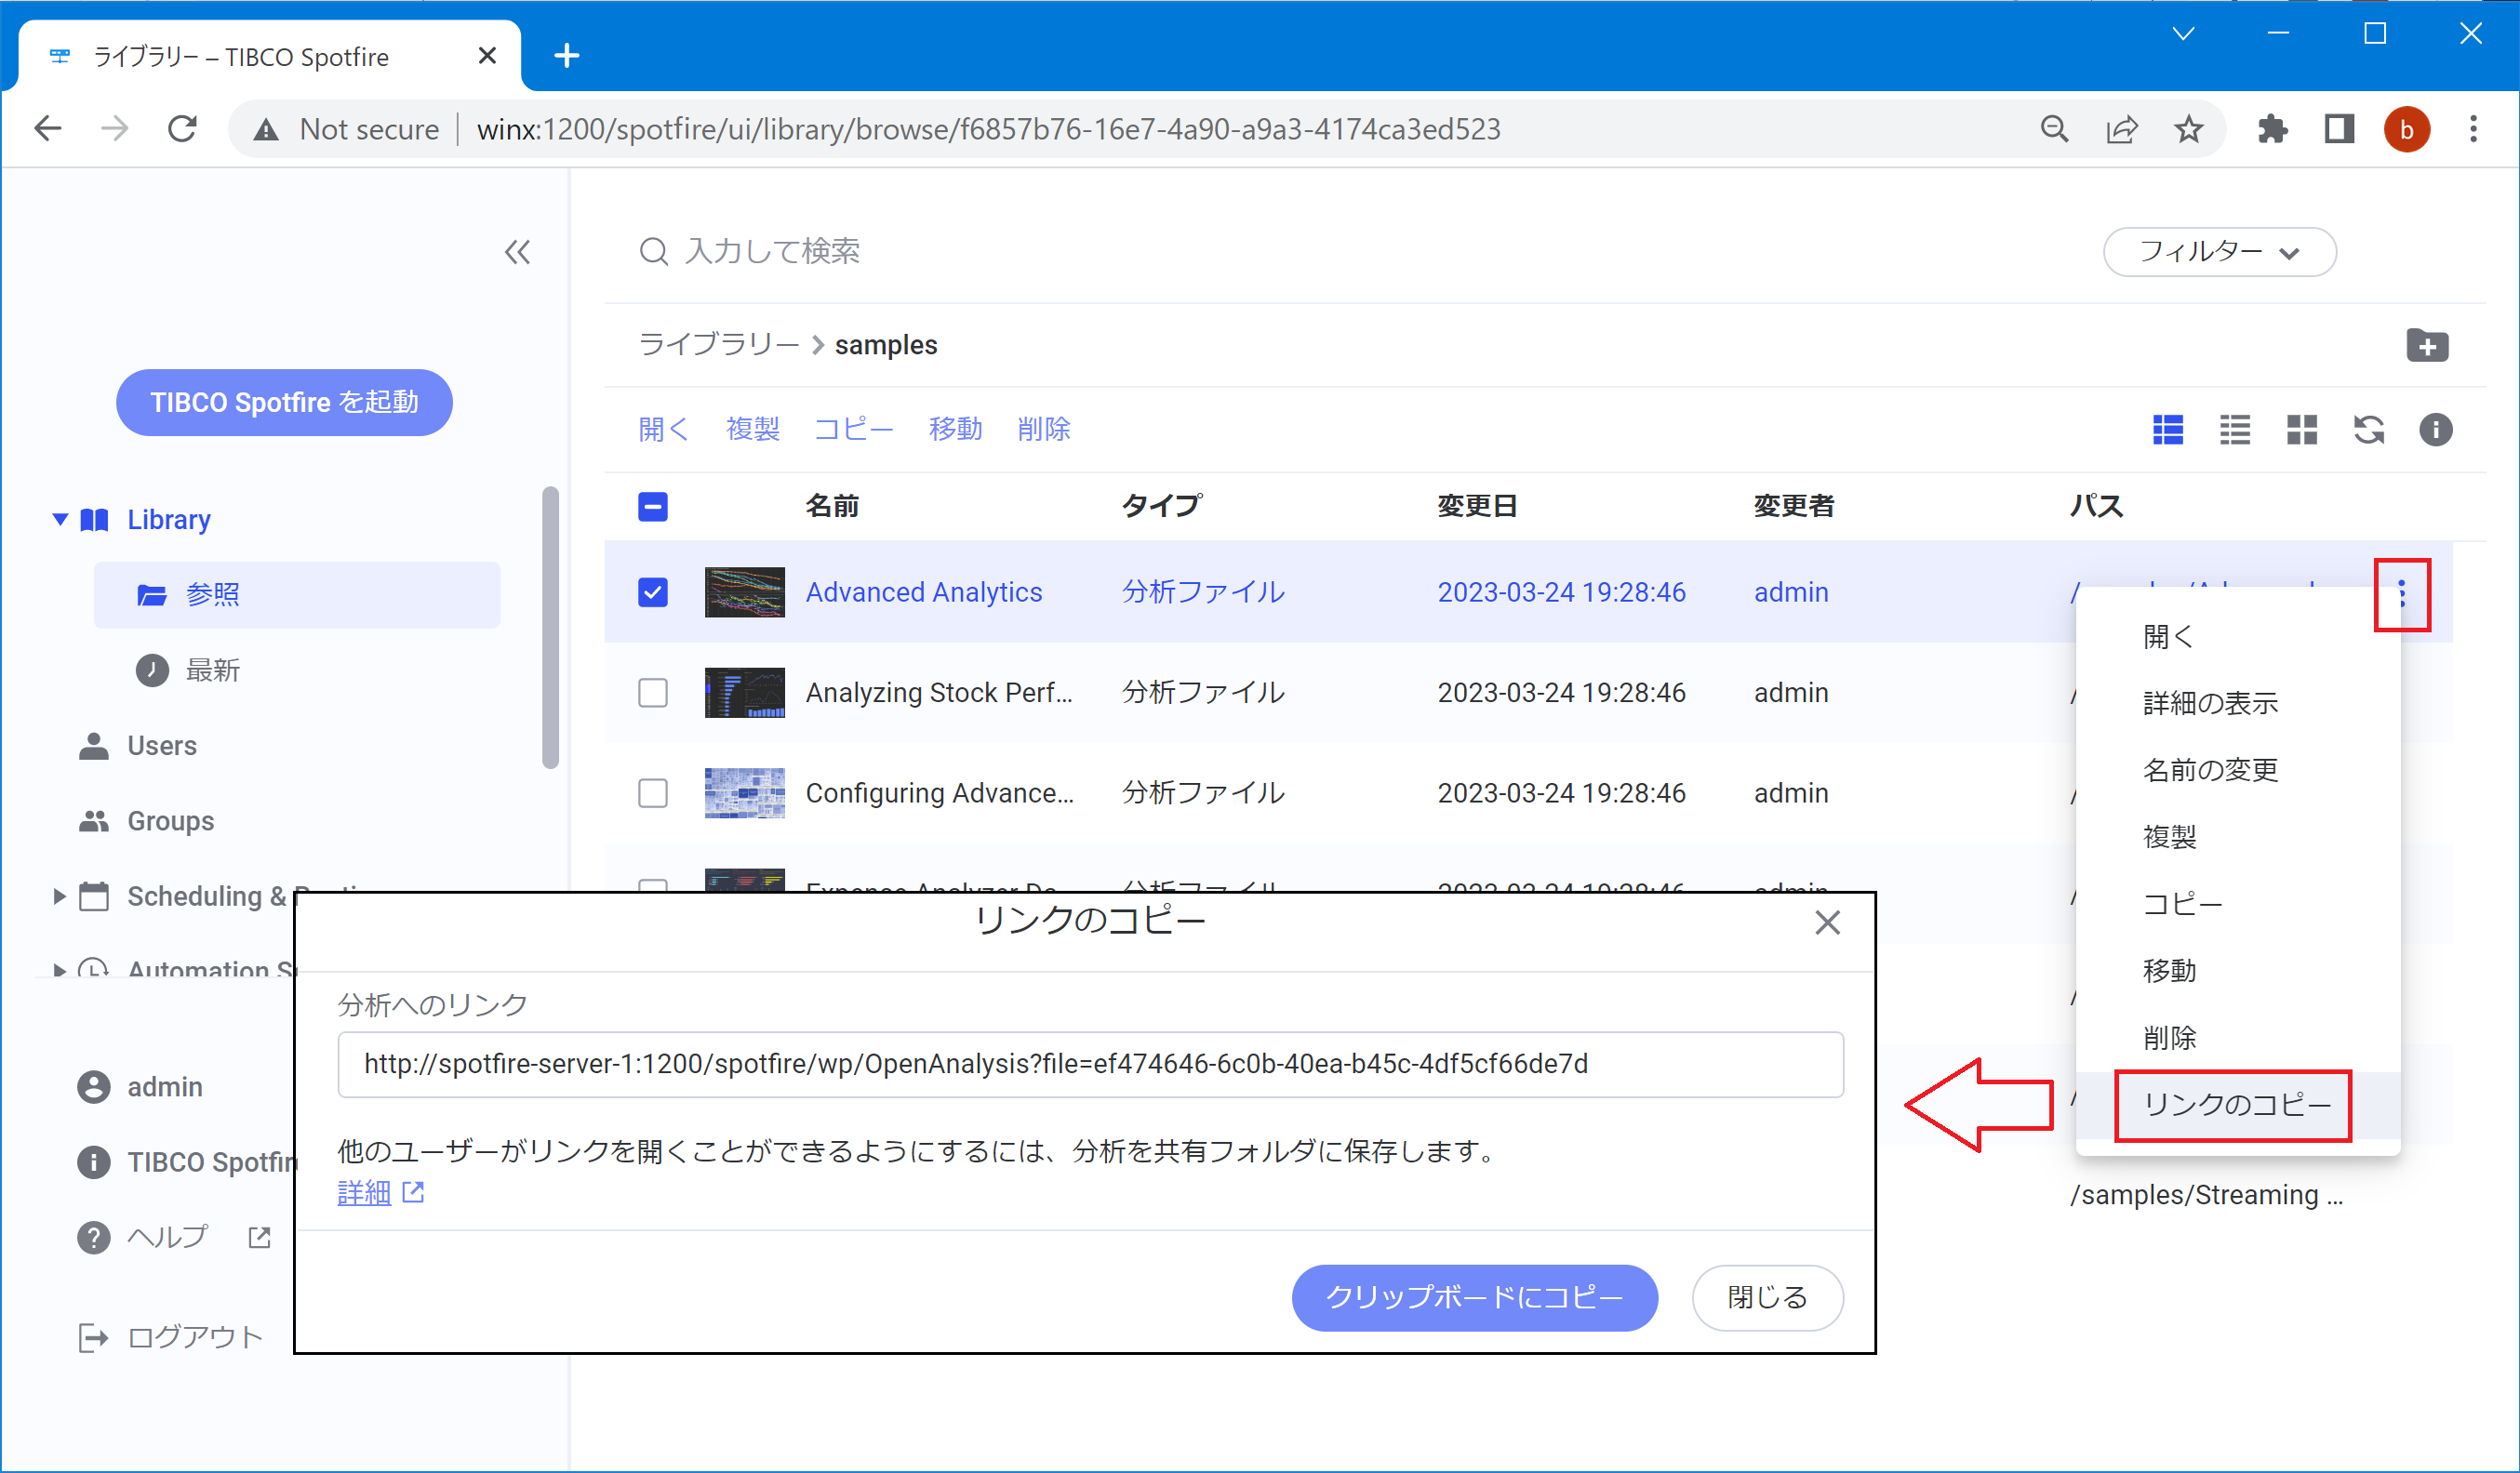The height and width of the screenshot is (1473, 2520).
Task: Open the Chrome three-dot menu
Action: (x=2473, y=129)
